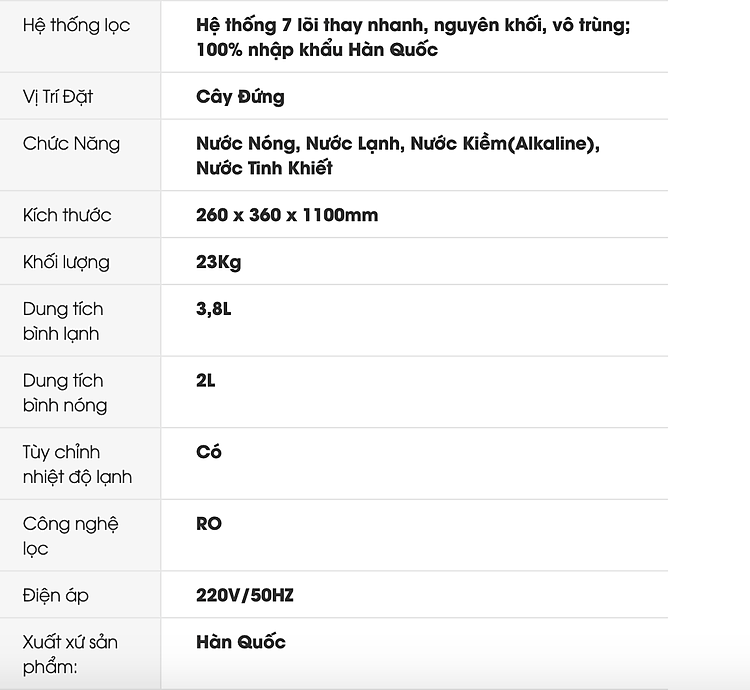
Task: Click the 'Chức Năng' label cell
Action: [71, 144]
